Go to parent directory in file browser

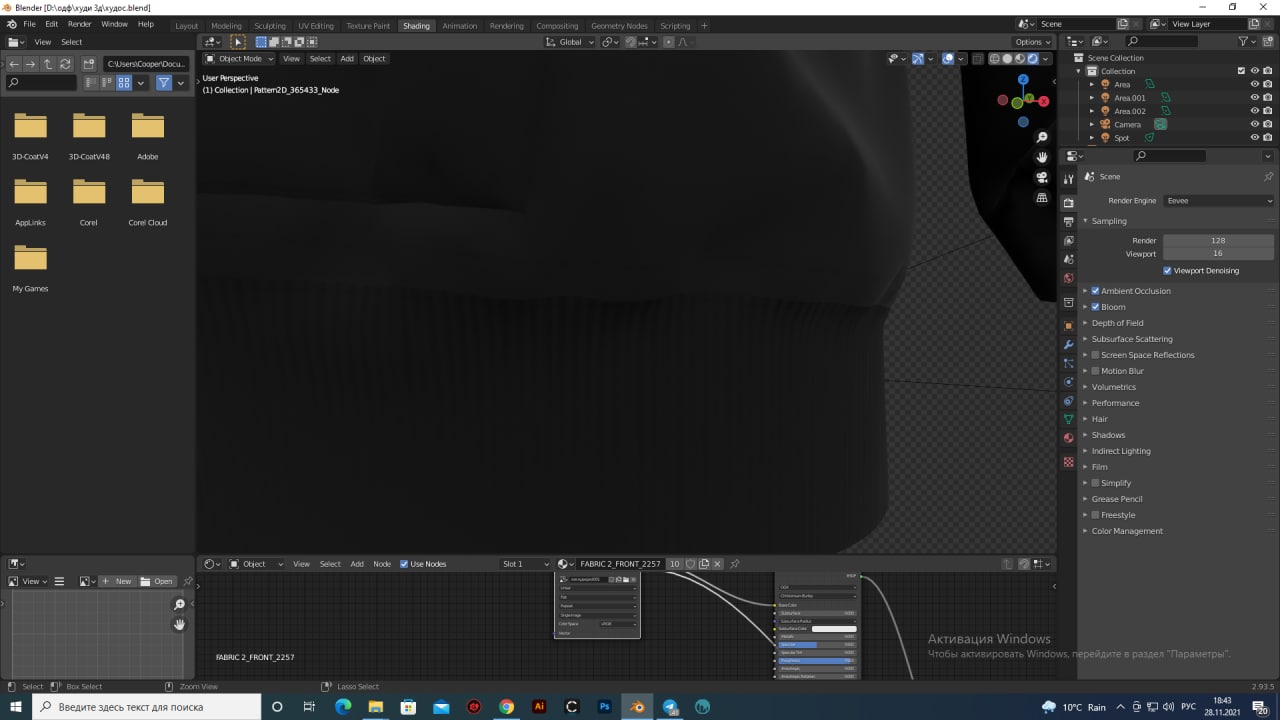coord(48,64)
